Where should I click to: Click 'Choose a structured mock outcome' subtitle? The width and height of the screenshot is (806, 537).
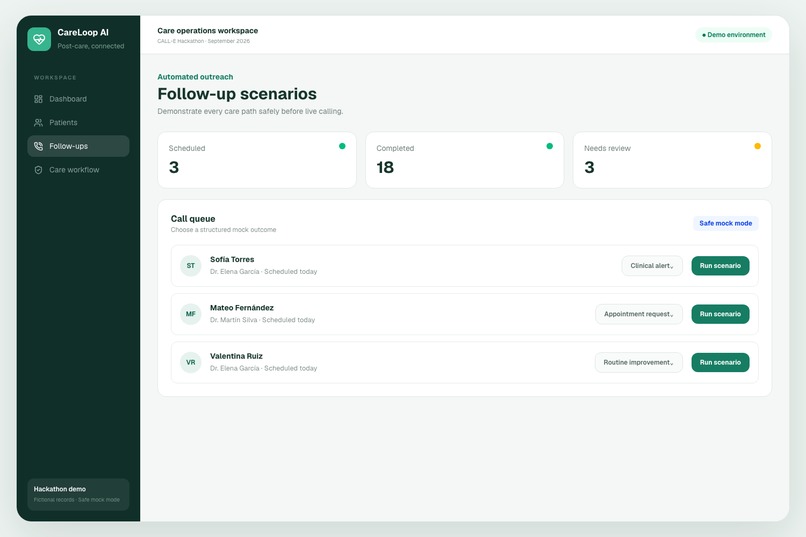click(223, 230)
